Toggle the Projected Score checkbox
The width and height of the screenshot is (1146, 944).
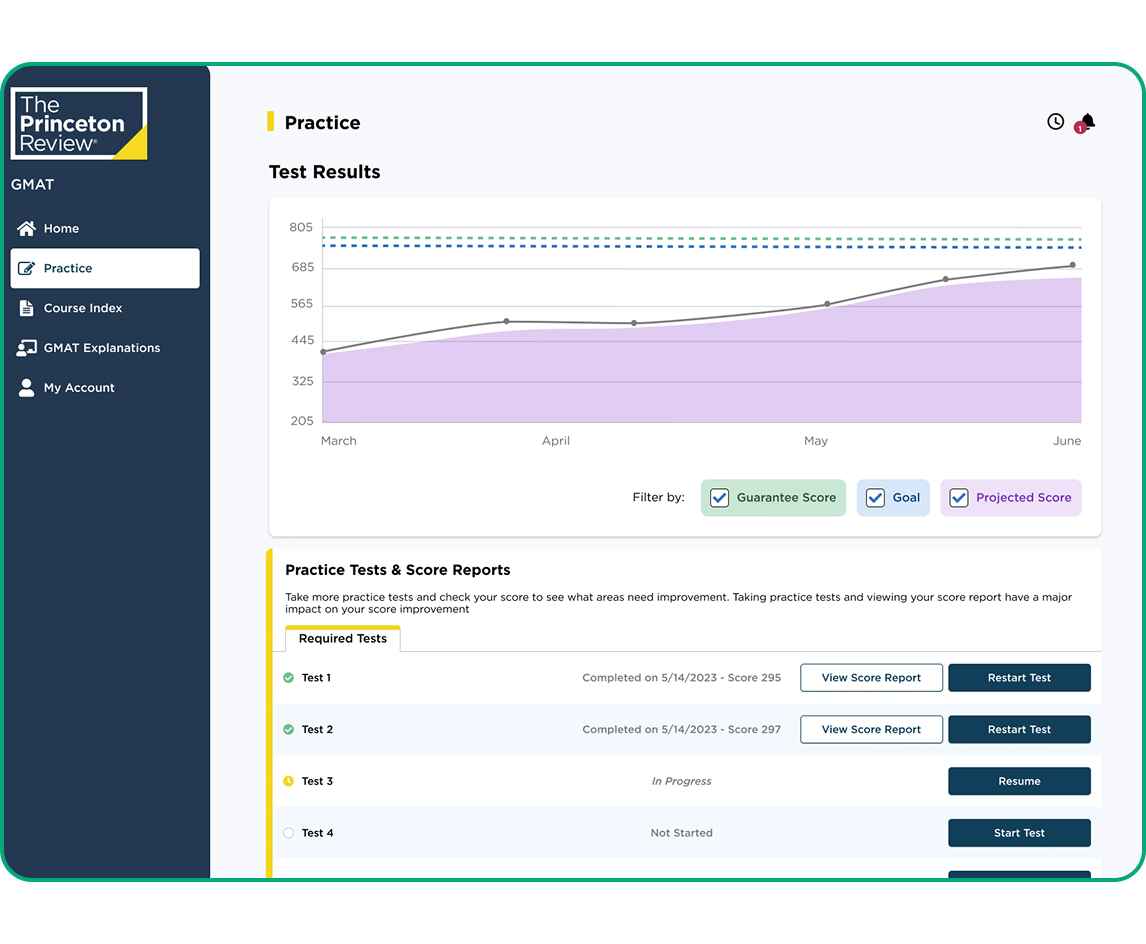(958, 498)
